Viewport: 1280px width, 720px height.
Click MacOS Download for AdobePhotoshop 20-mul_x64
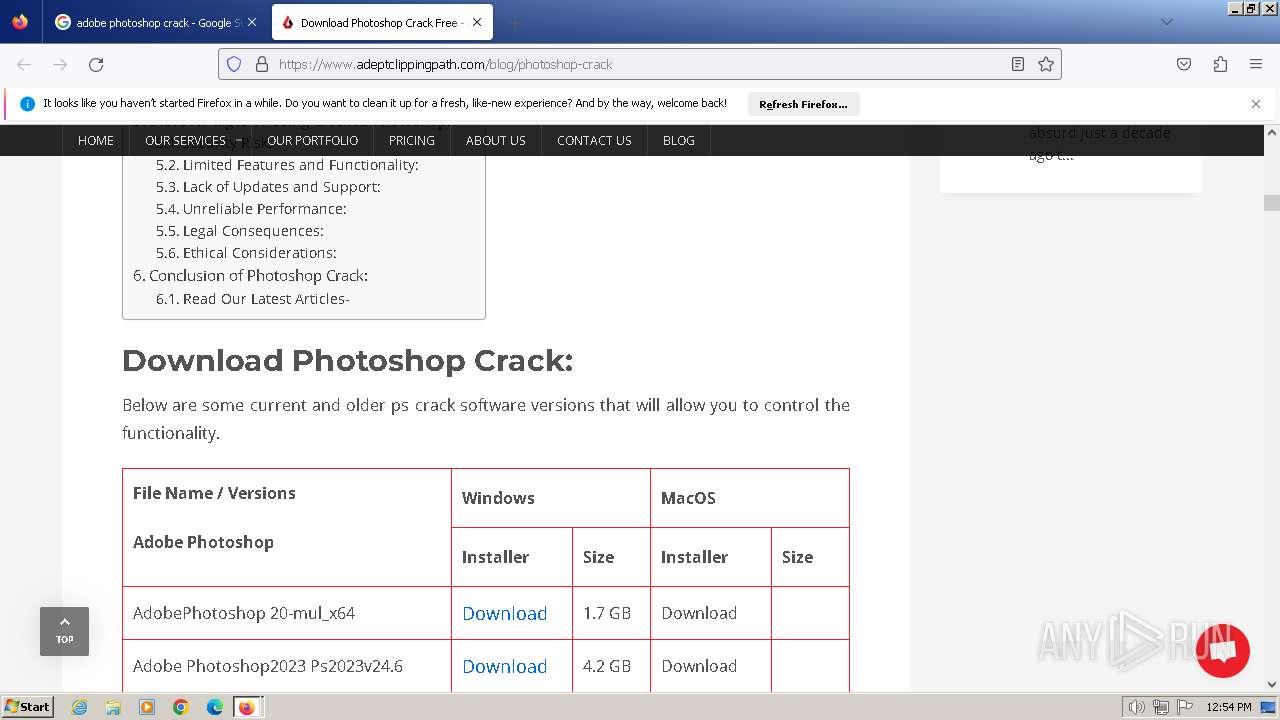(x=699, y=613)
